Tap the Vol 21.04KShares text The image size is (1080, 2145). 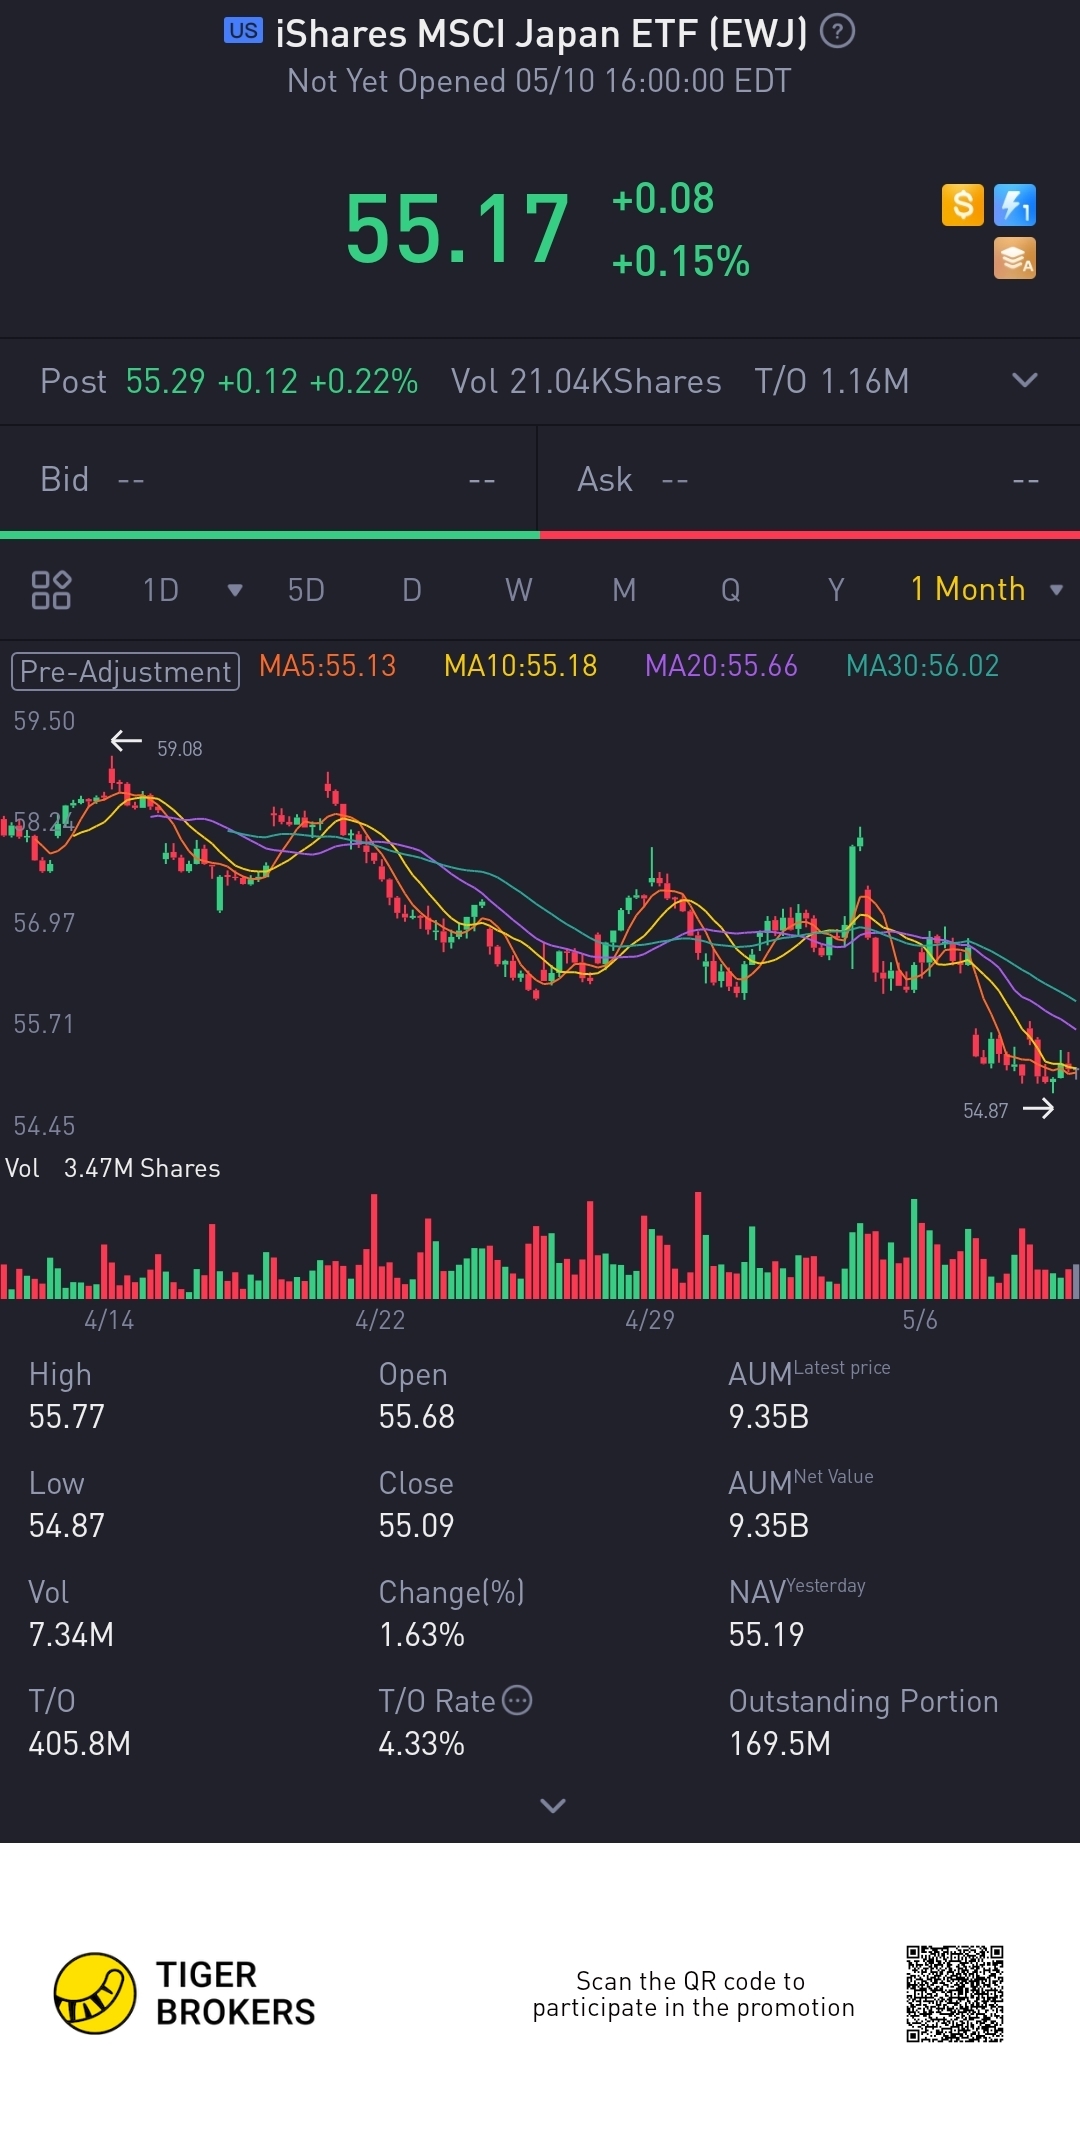tap(586, 381)
